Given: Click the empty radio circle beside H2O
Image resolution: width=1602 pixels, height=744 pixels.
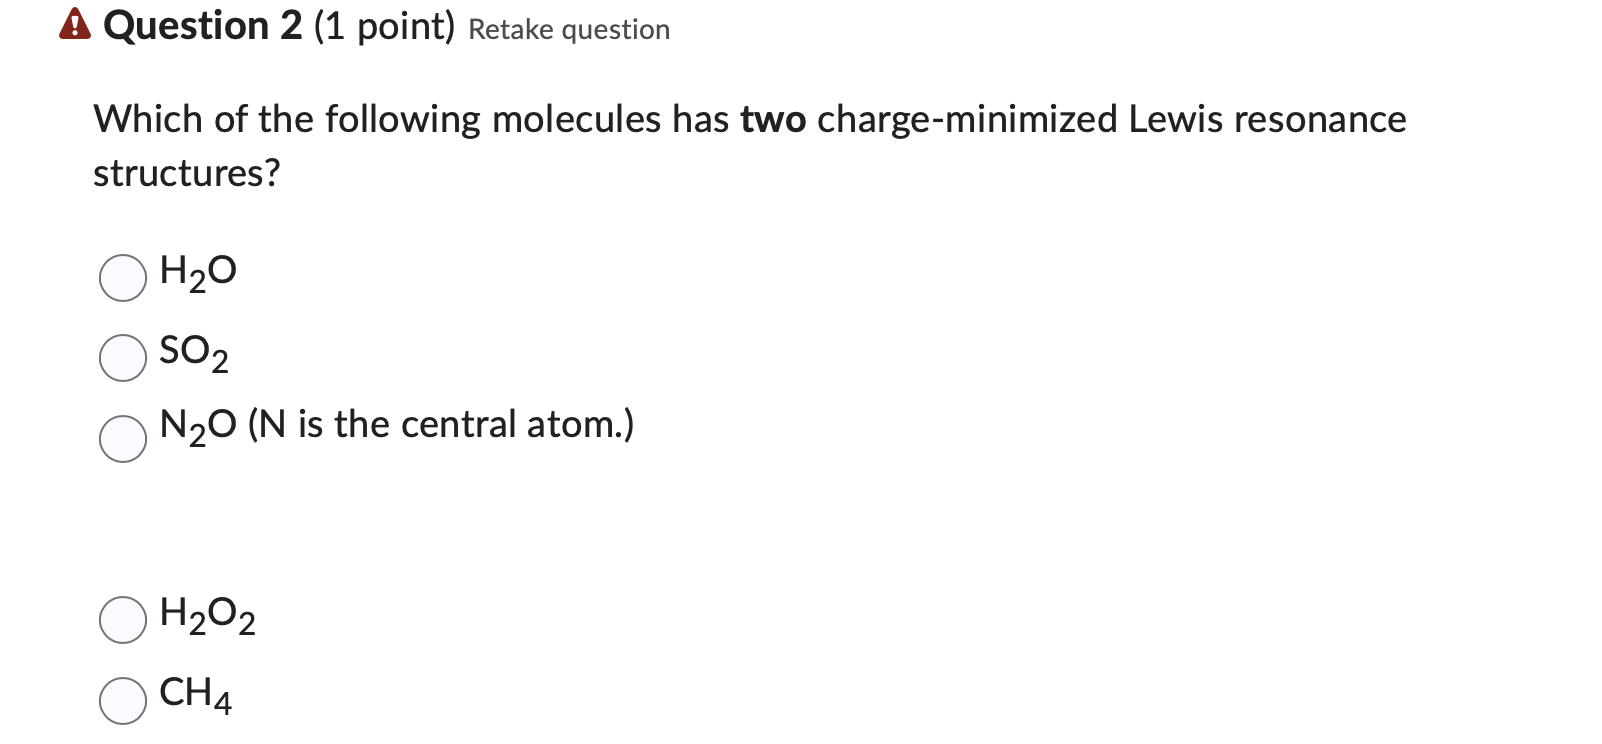Looking at the screenshot, I should click(x=122, y=278).
